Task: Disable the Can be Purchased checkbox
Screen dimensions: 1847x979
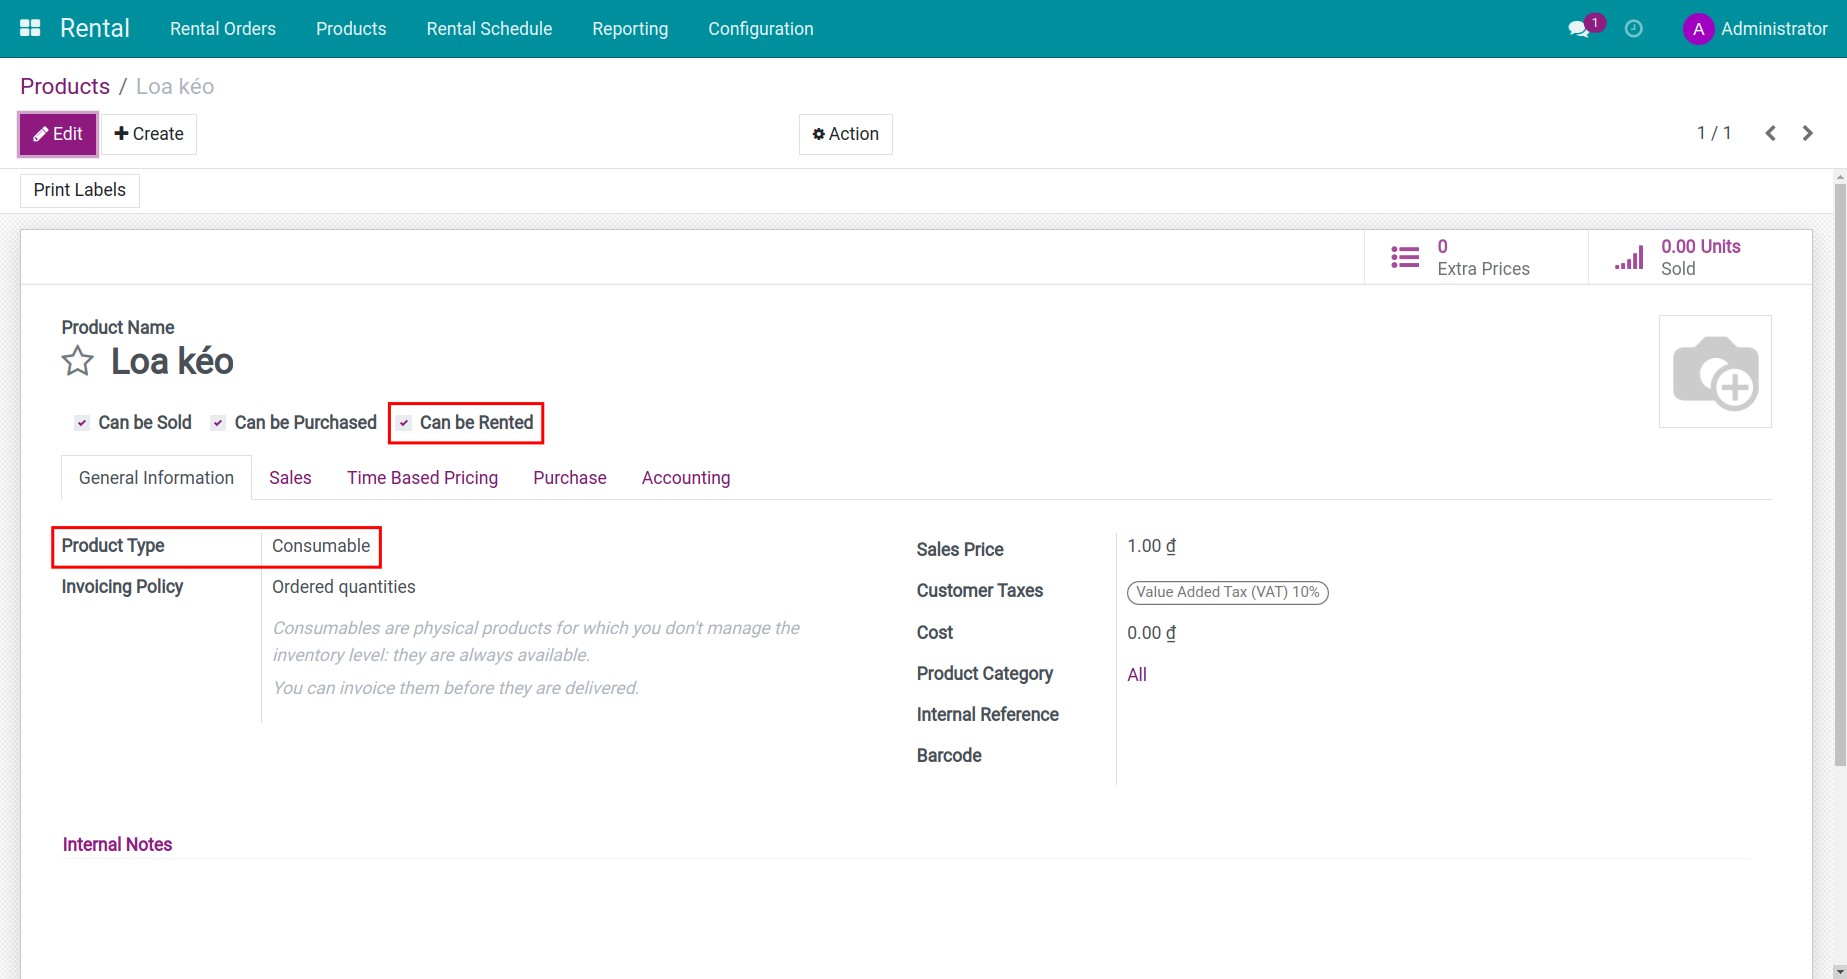Action: (217, 422)
